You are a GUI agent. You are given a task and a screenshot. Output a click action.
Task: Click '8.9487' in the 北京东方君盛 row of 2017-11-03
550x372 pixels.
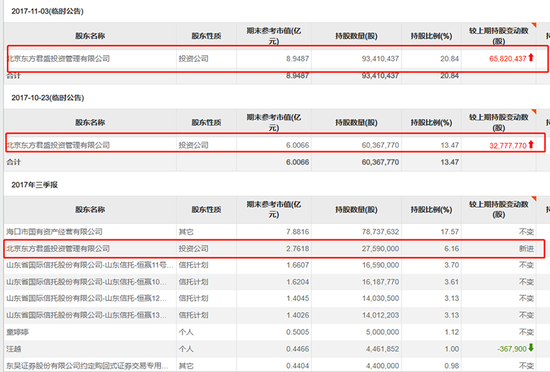point(297,59)
